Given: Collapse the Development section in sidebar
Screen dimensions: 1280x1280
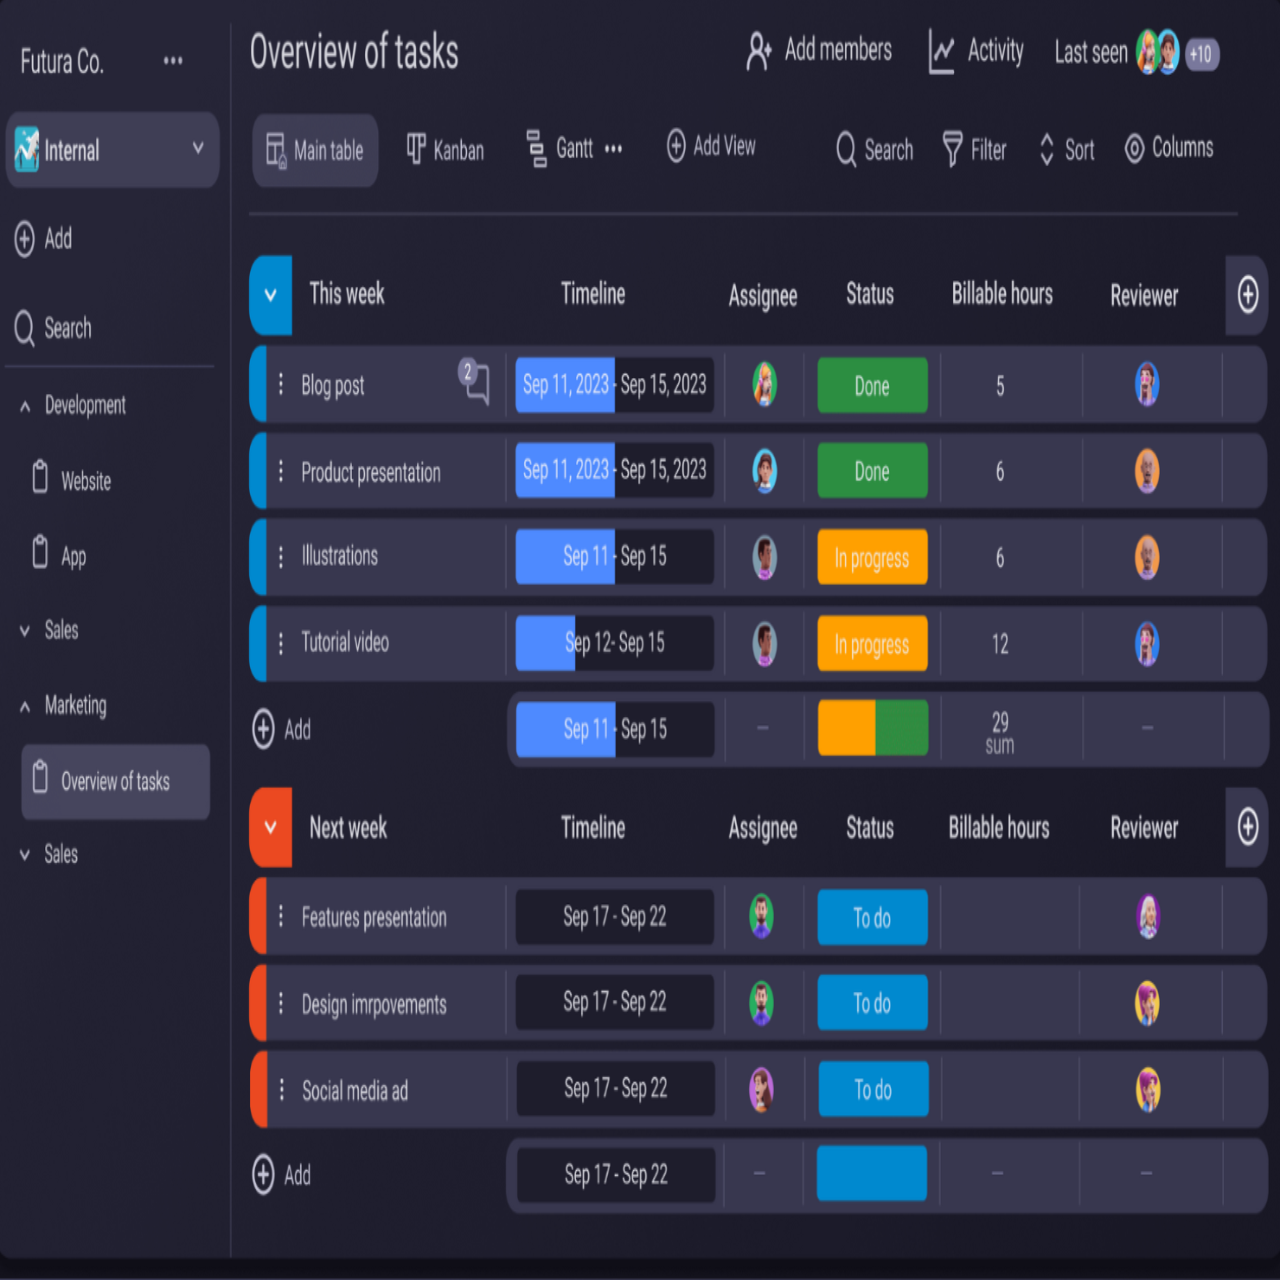Looking at the screenshot, I should click(25, 406).
